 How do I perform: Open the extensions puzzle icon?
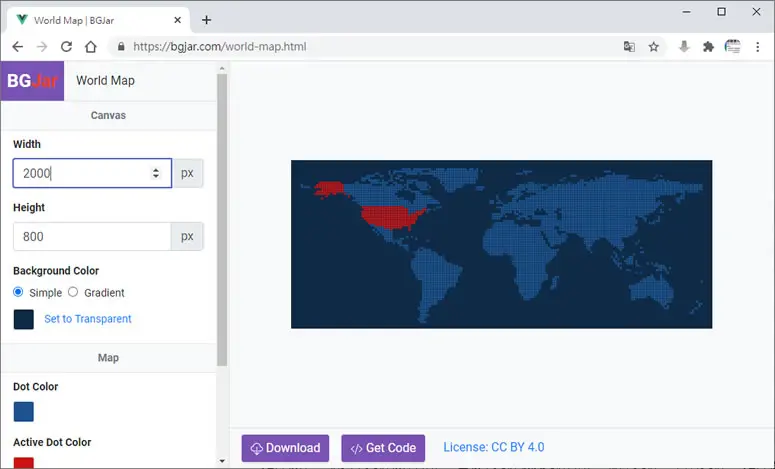point(708,47)
